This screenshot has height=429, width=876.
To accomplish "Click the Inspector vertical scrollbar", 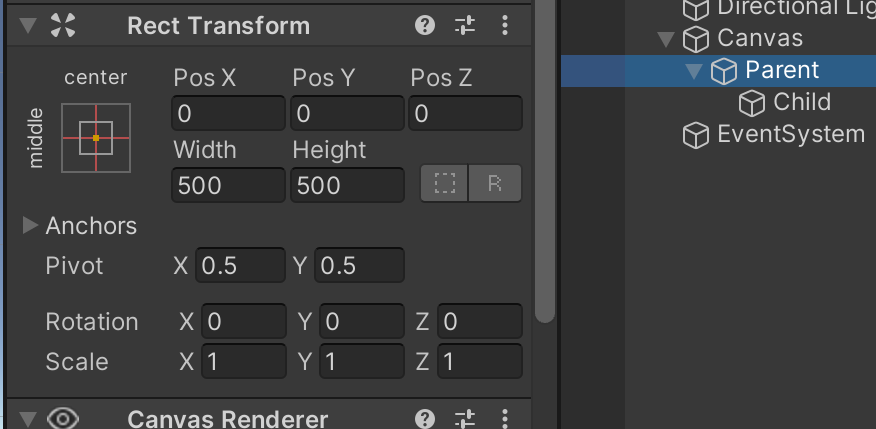I will click(x=544, y=161).
